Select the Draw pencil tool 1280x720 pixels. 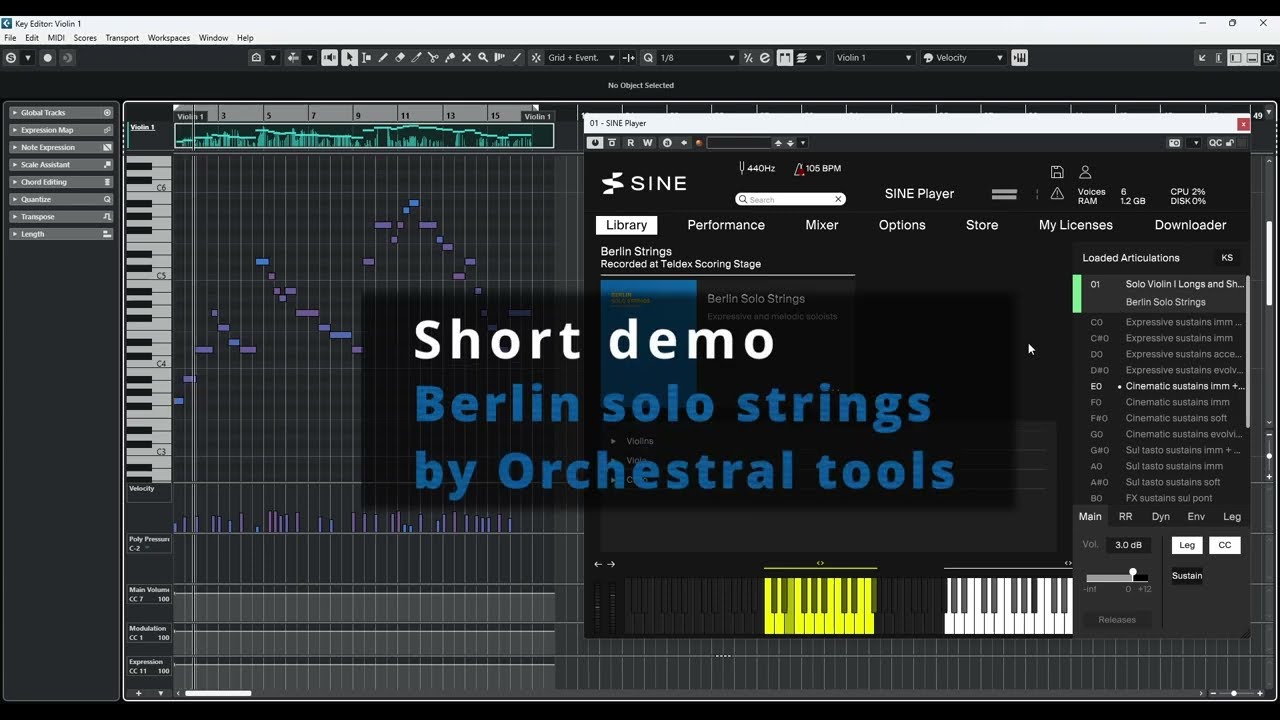coord(383,58)
